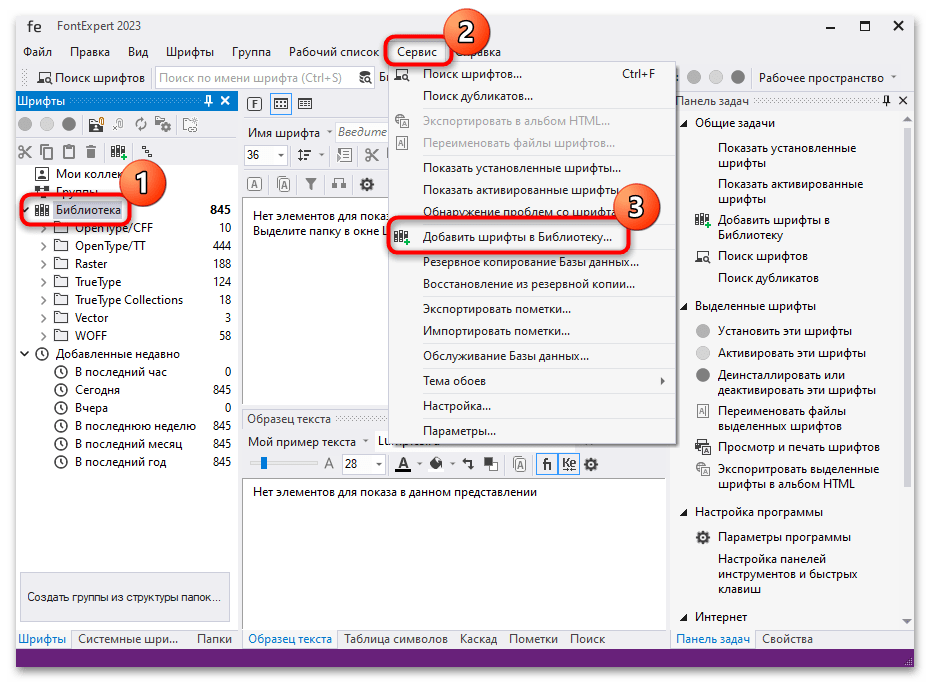Viewport: 930px width, 683px height.
Task: Click the cut scissors icon in Шрифты panel
Action: pyautogui.click(x=24, y=152)
